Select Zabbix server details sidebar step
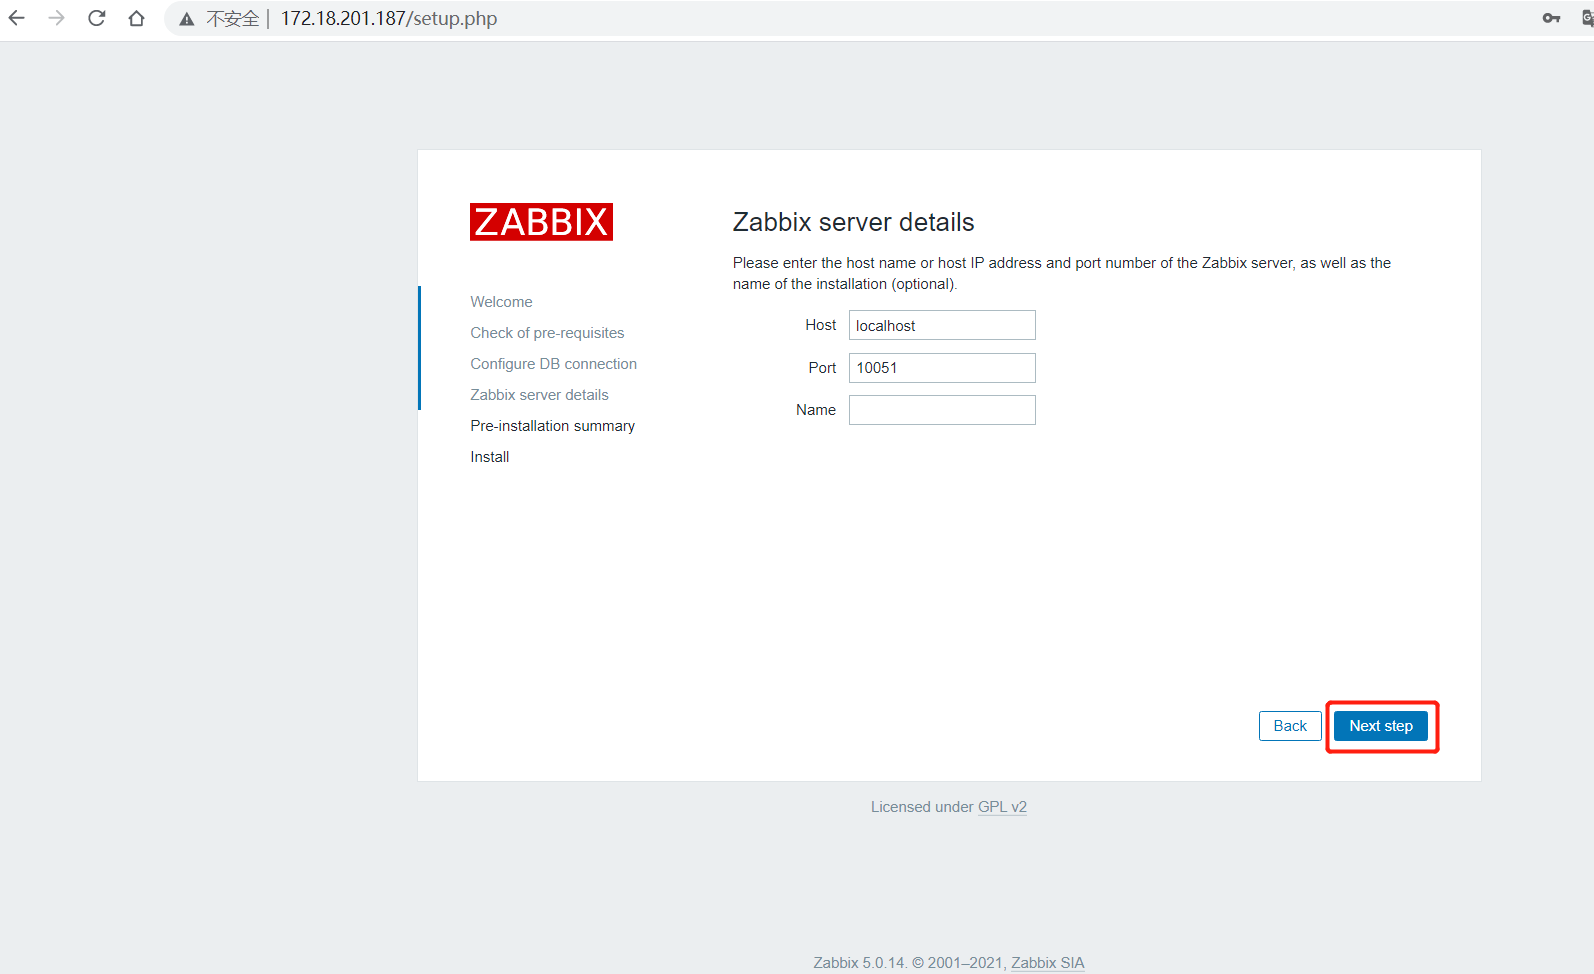The image size is (1594, 974). (x=539, y=395)
